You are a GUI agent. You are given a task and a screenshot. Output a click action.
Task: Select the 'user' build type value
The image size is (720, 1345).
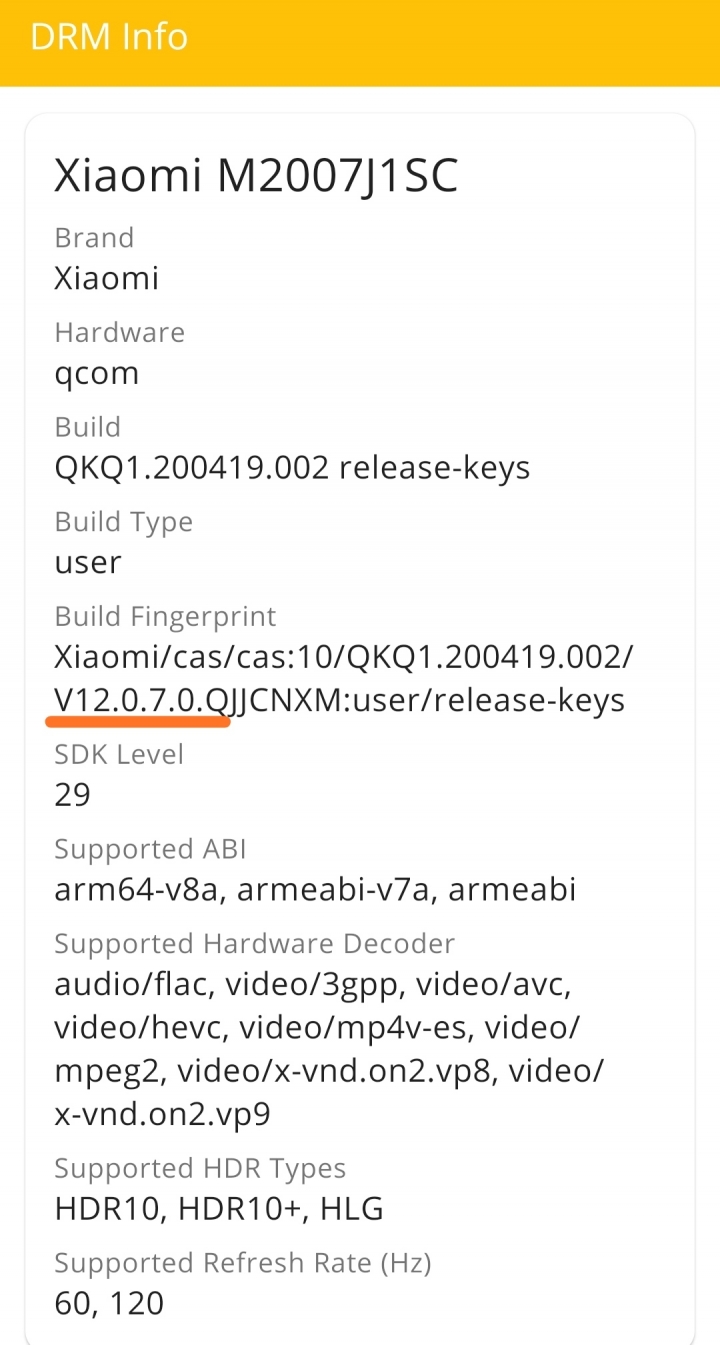tap(88, 562)
